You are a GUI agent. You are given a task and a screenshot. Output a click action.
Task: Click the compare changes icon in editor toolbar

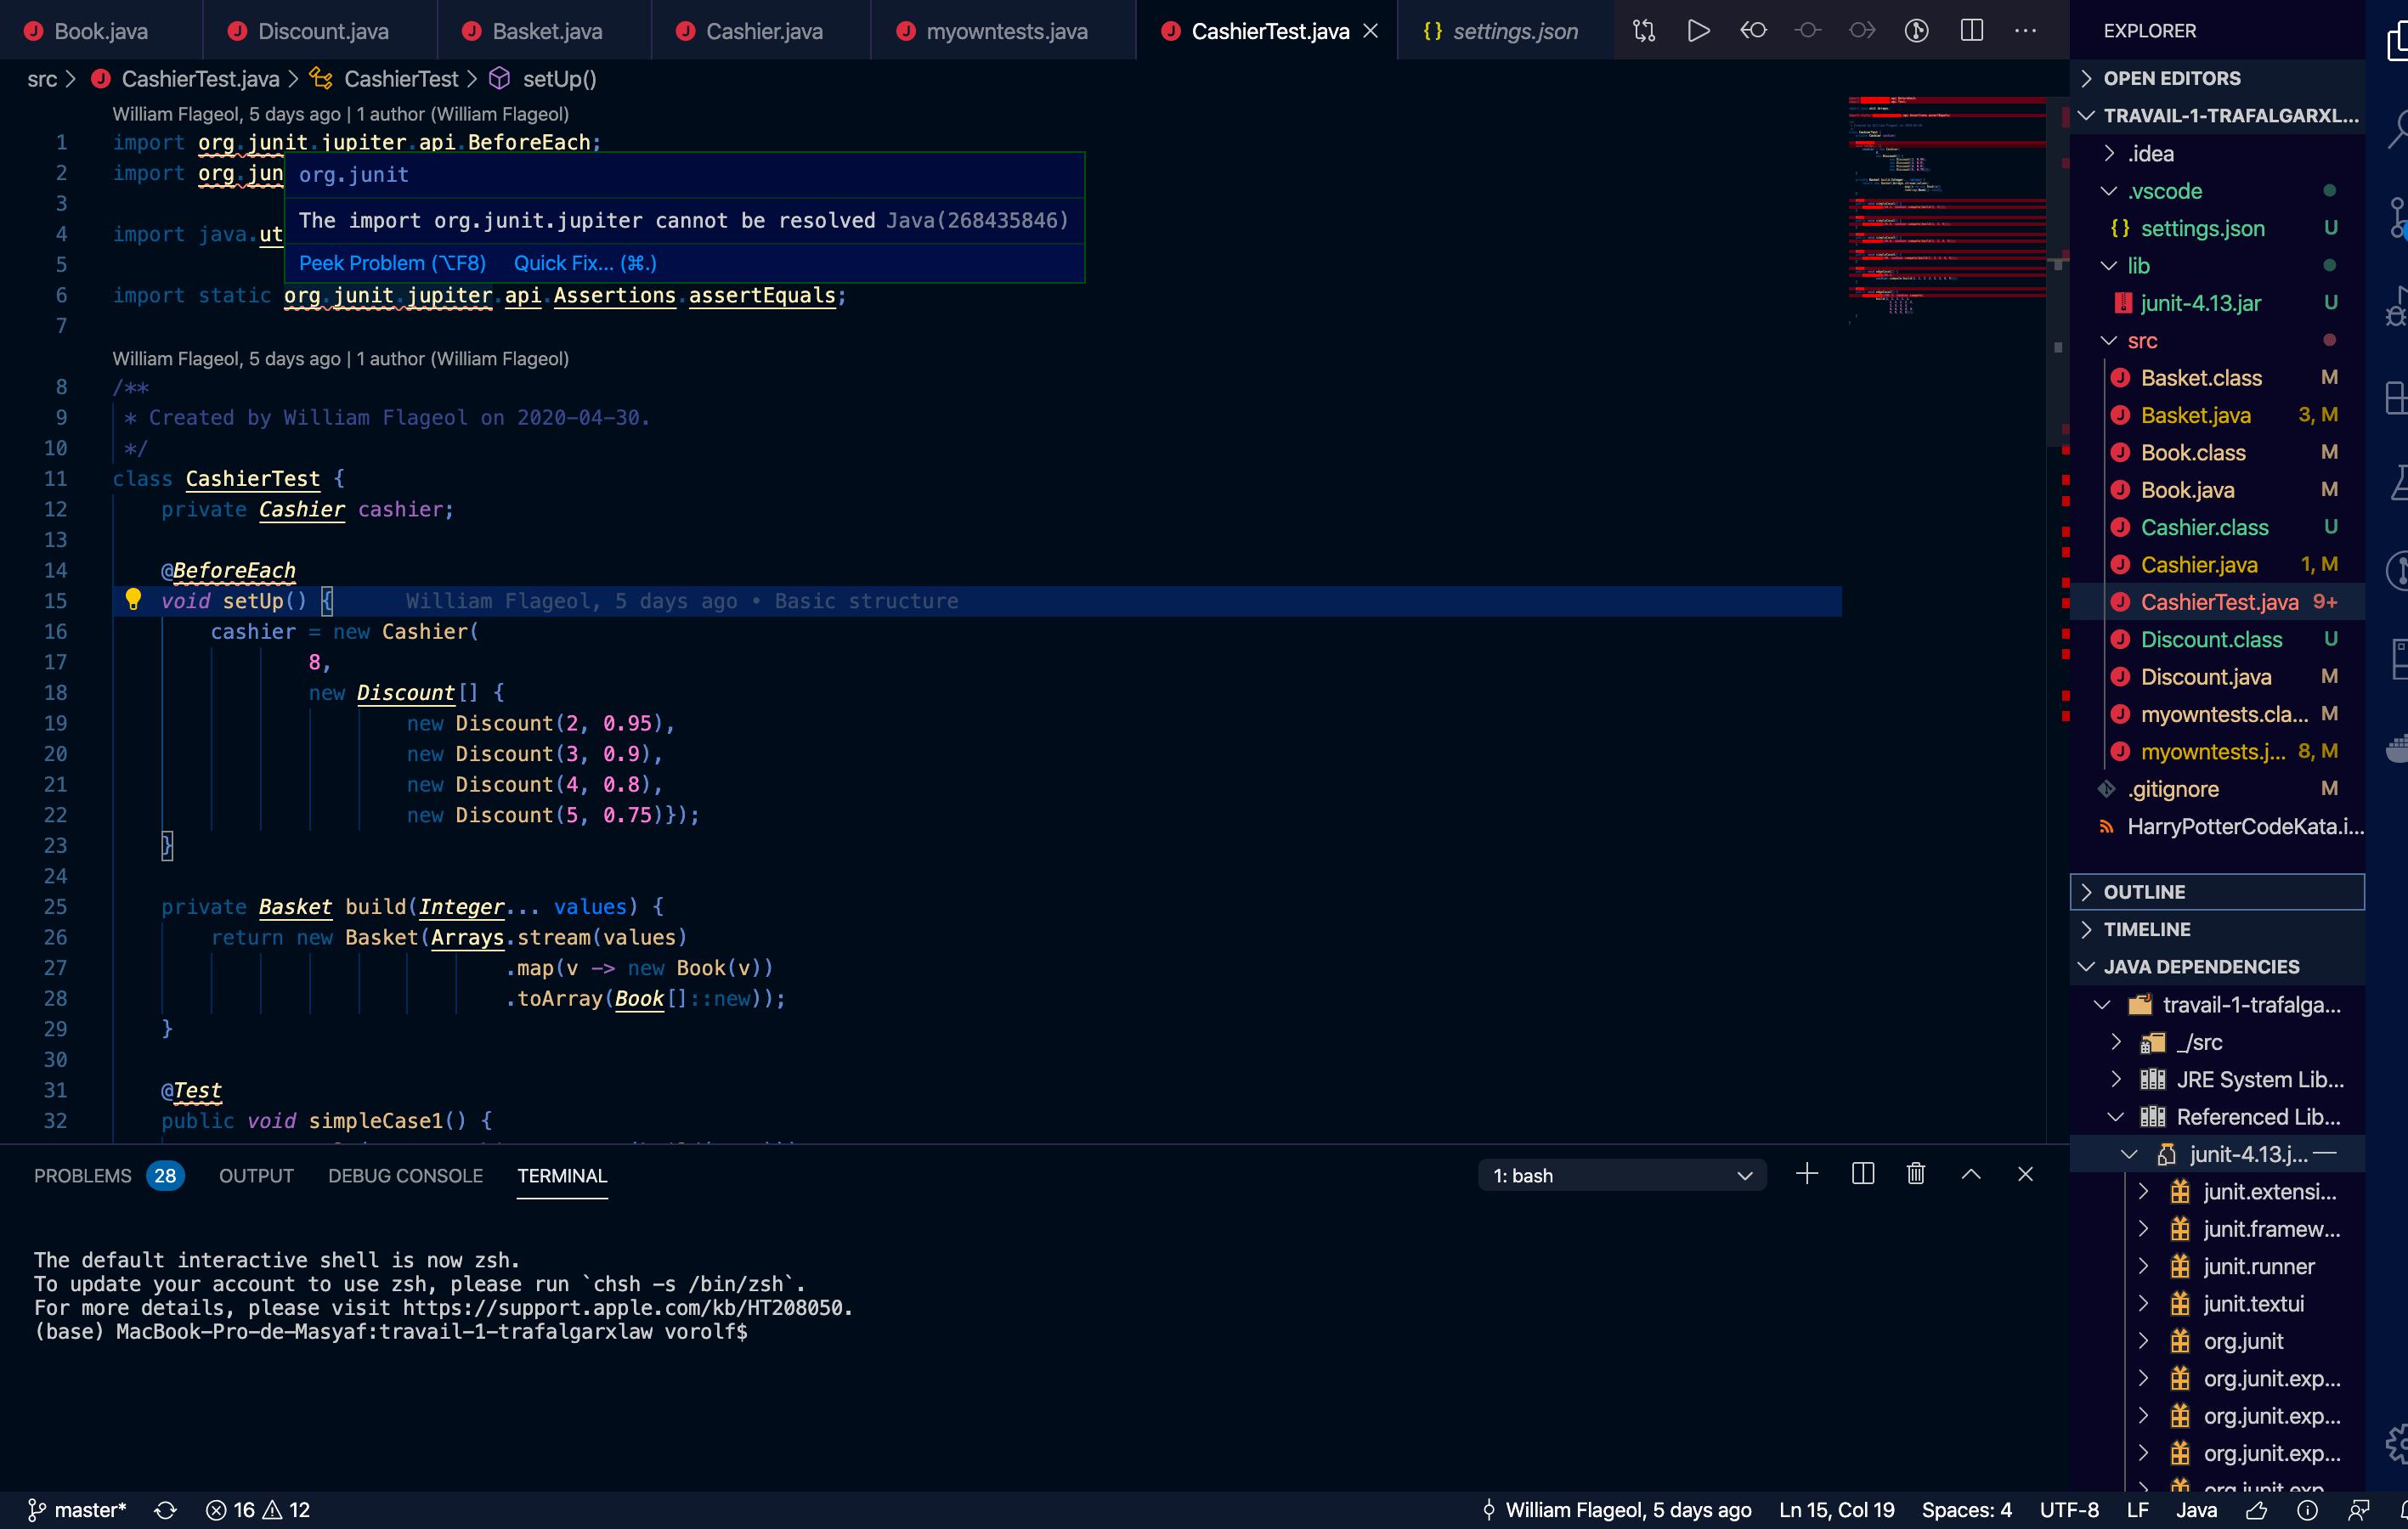click(1644, 31)
